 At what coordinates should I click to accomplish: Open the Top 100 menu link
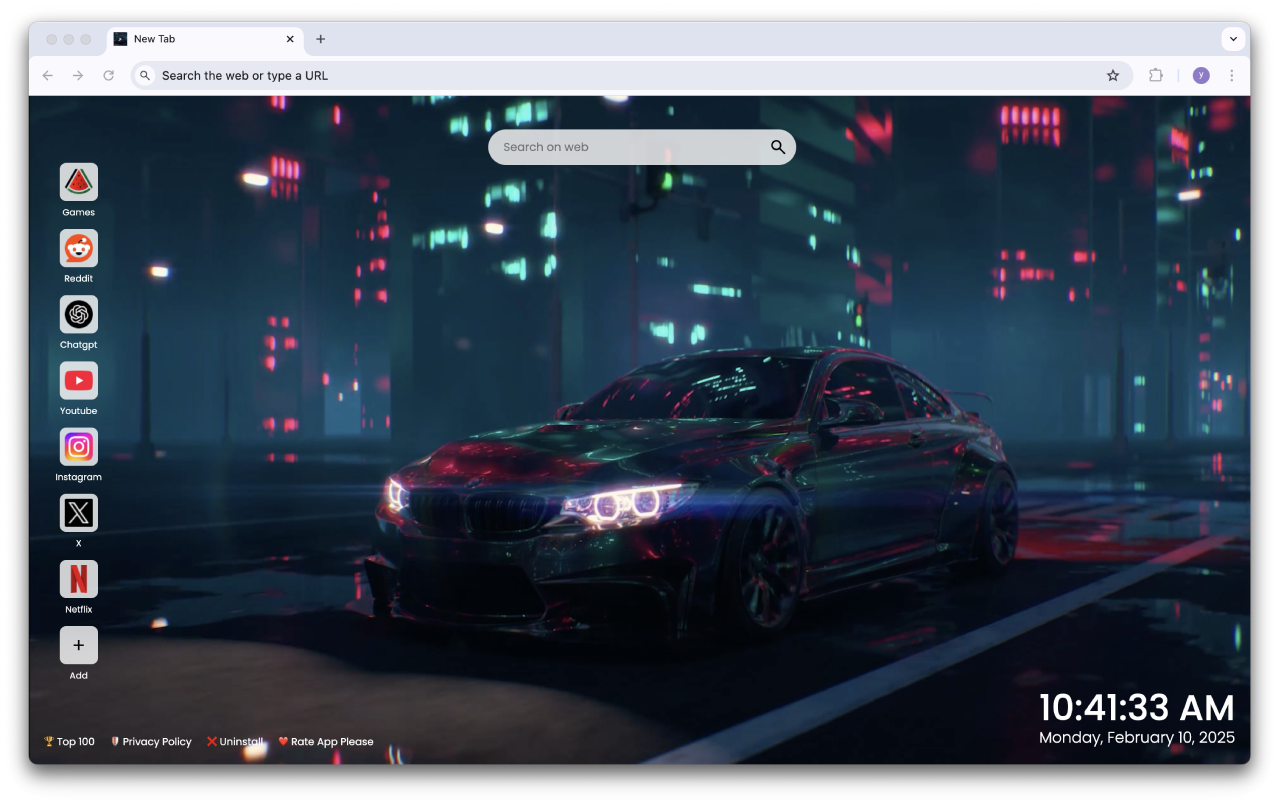coord(68,741)
